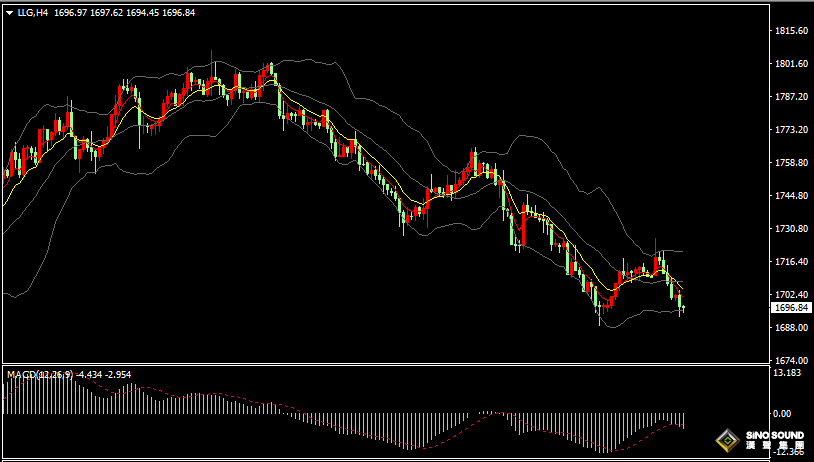Click the 1697.62 high value in the chart header
Screen dimensions: 814x462
click(106, 13)
